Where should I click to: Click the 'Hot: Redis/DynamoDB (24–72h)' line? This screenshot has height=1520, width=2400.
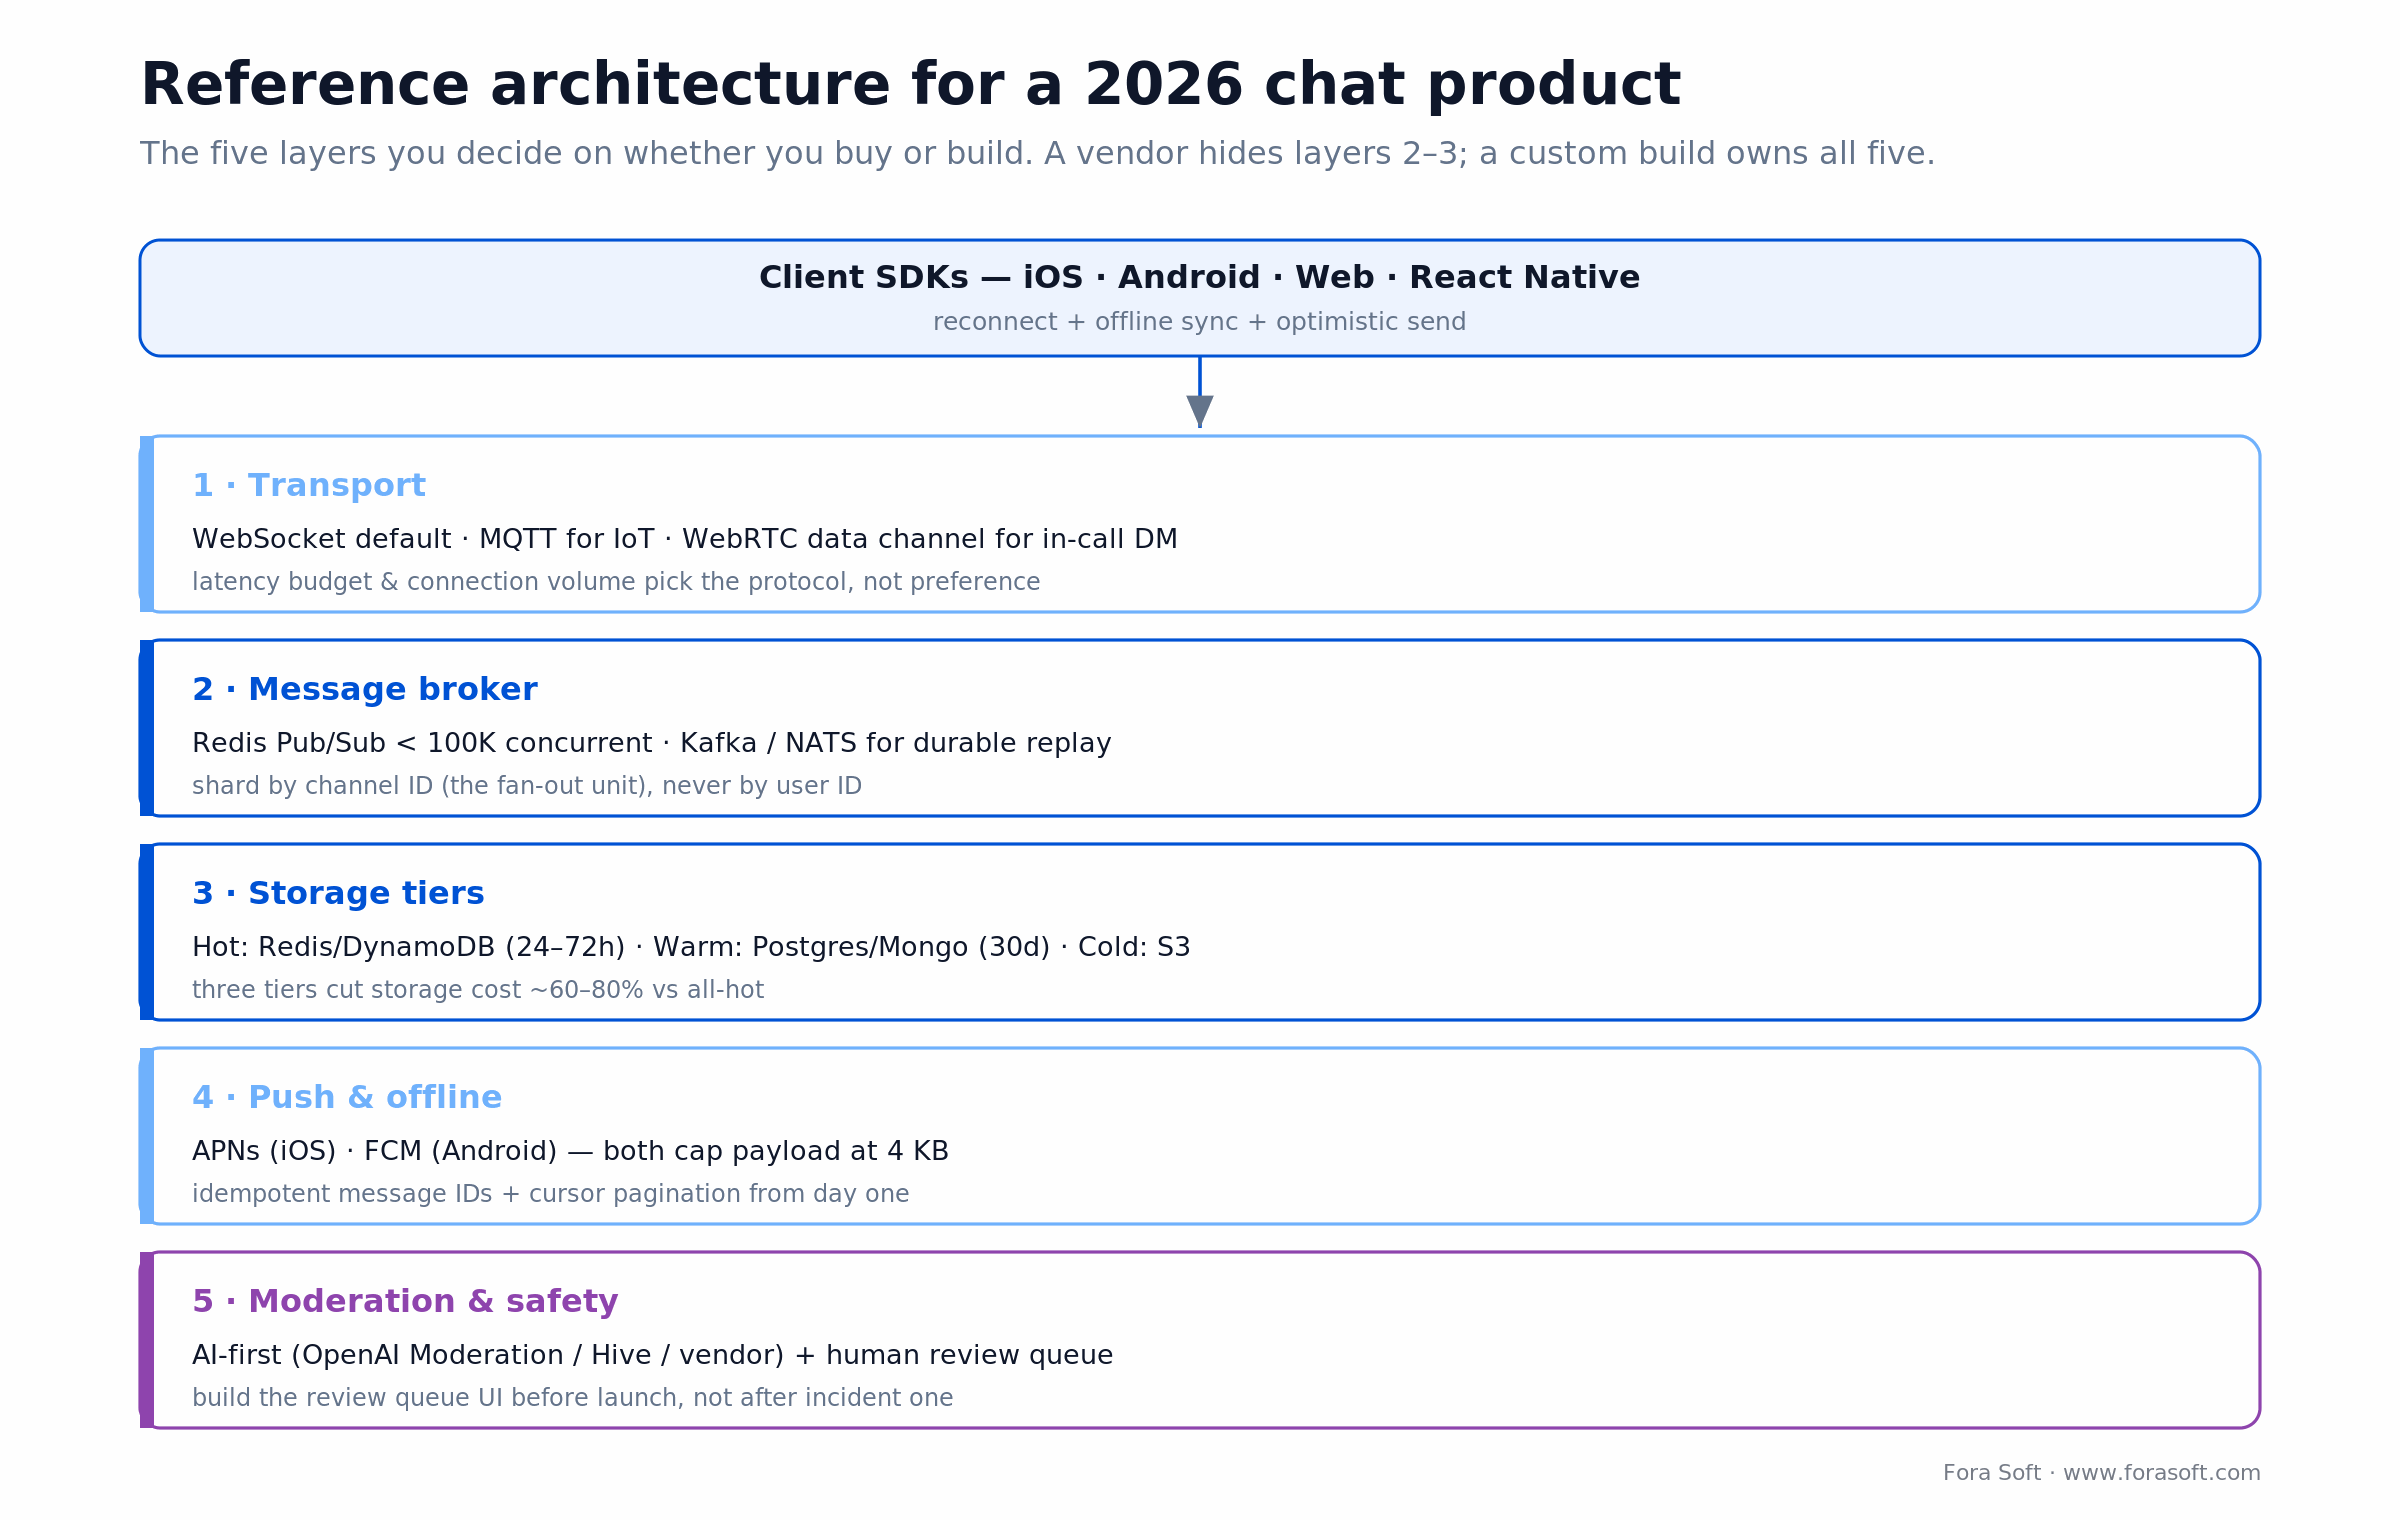click(x=691, y=948)
